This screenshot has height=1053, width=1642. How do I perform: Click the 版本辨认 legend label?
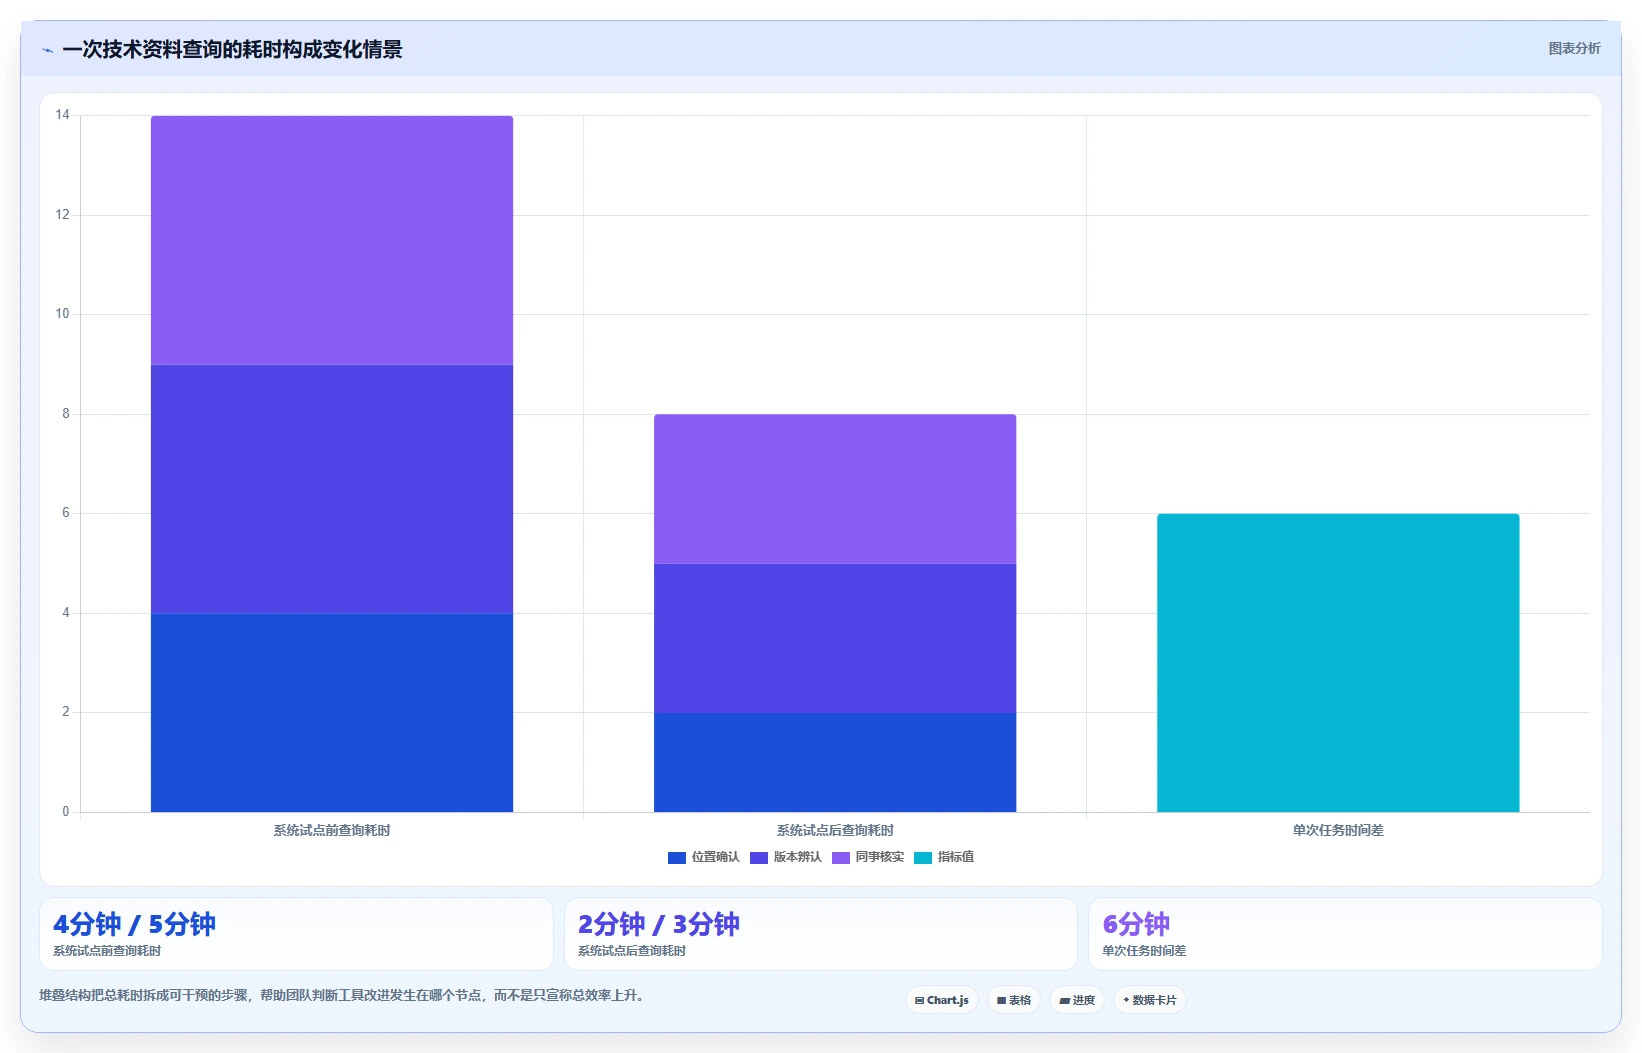pyautogui.click(x=797, y=857)
